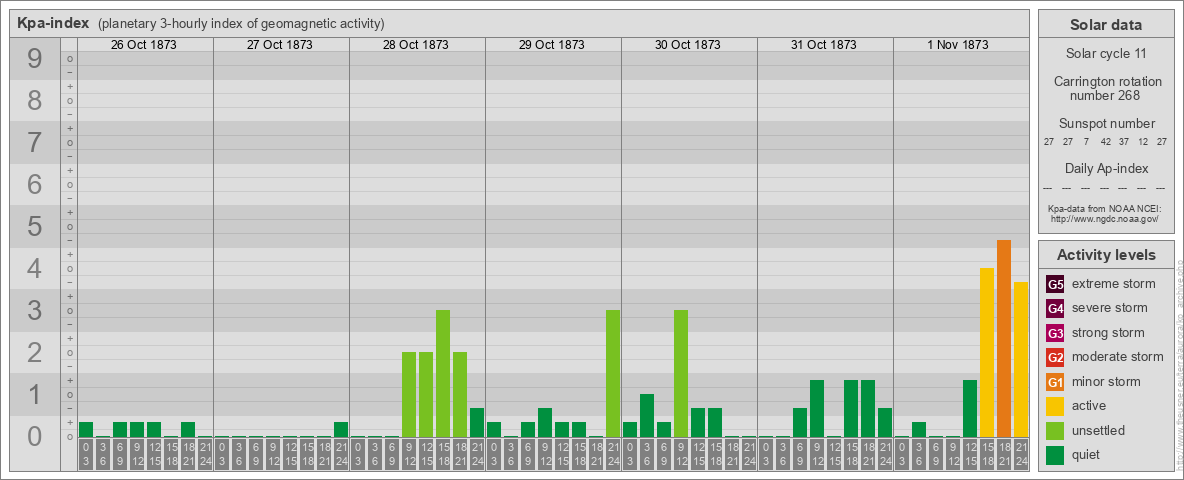Select the '1 Nov 1873' date header
Image resolution: width=1184 pixels, height=480 pixels.
959,45
